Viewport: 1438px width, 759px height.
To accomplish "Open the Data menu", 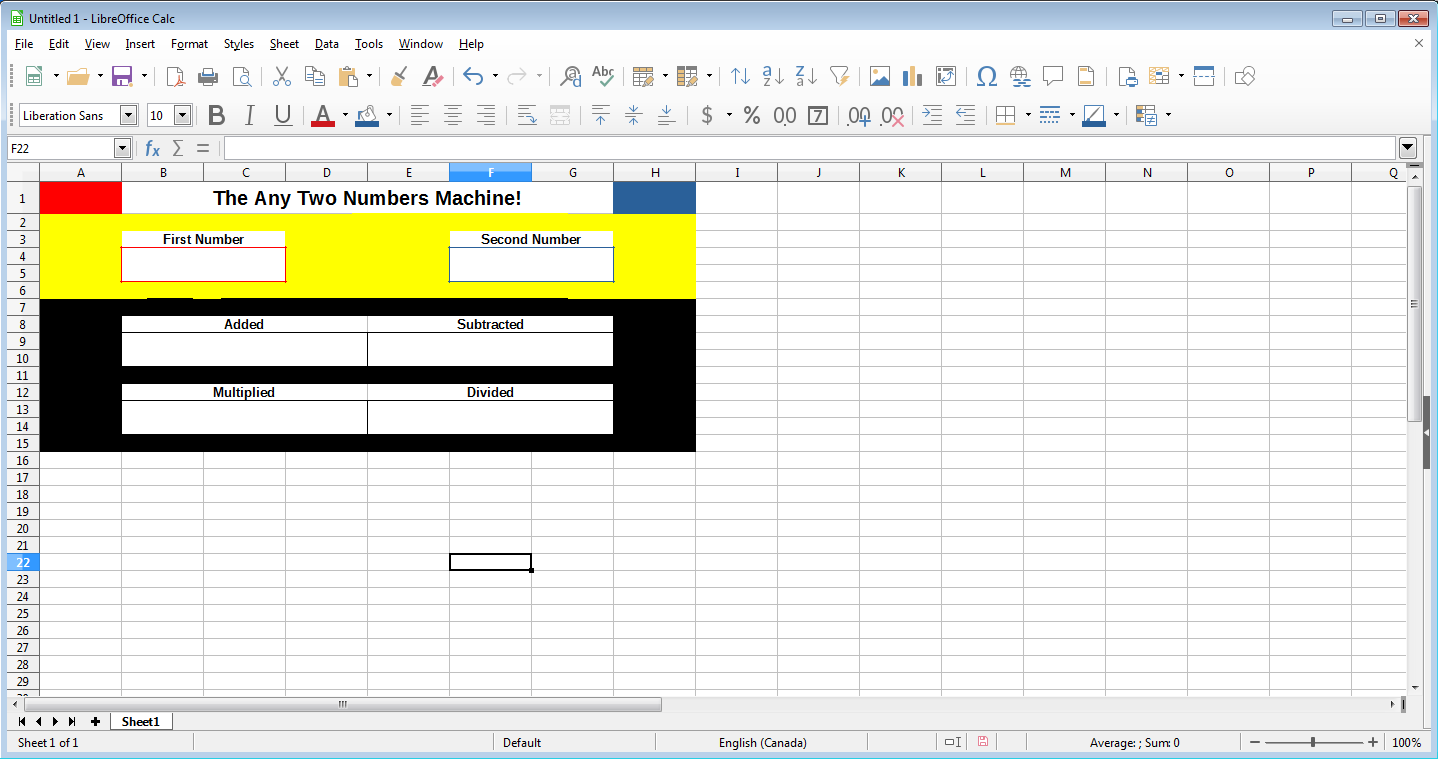I will tap(326, 43).
